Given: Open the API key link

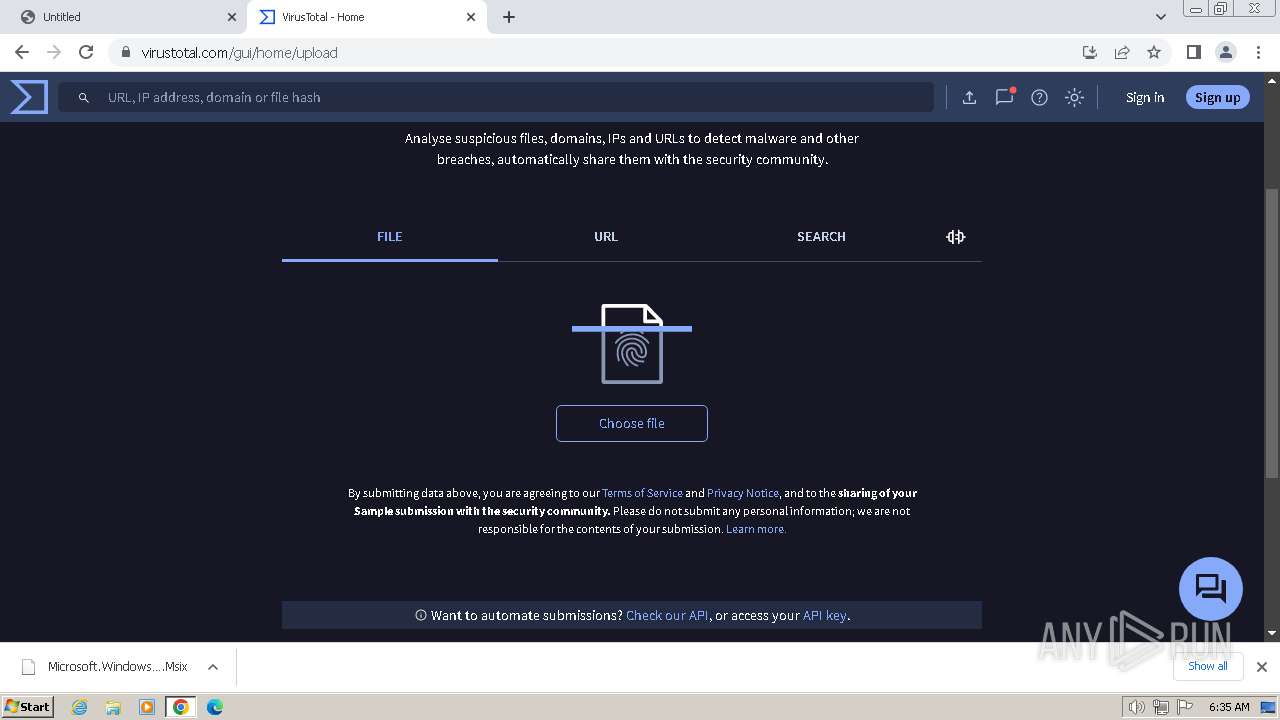Looking at the screenshot, I should (825, 615).
